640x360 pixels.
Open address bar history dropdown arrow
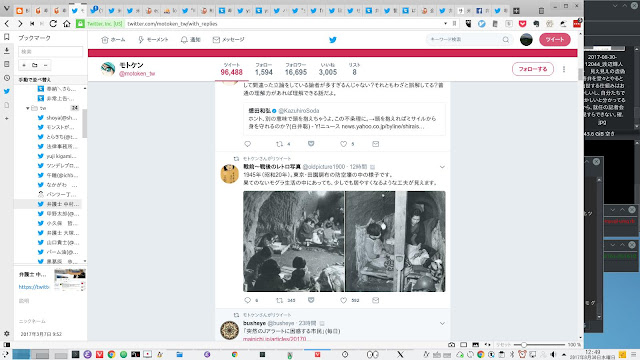[445, 24]
